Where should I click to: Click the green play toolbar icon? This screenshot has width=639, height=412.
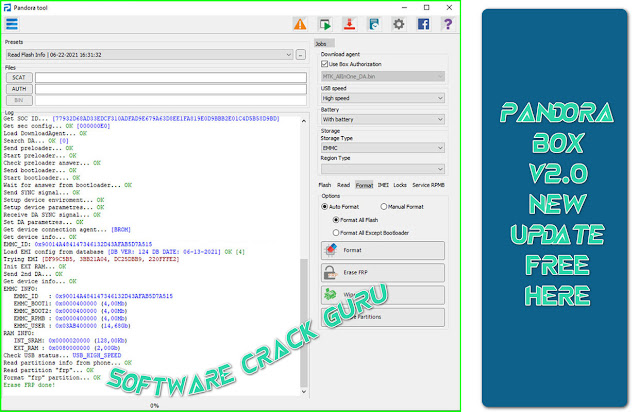(325, 24)
